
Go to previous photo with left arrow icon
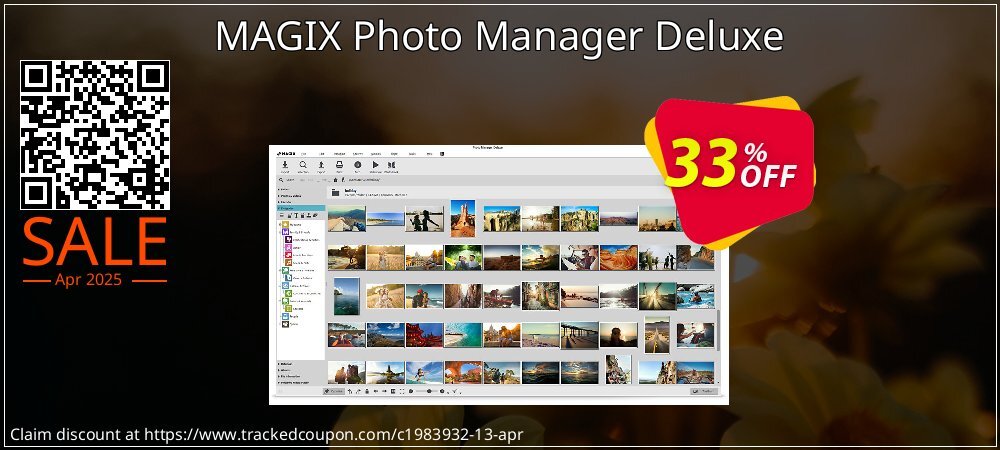(x=376, y=391)
